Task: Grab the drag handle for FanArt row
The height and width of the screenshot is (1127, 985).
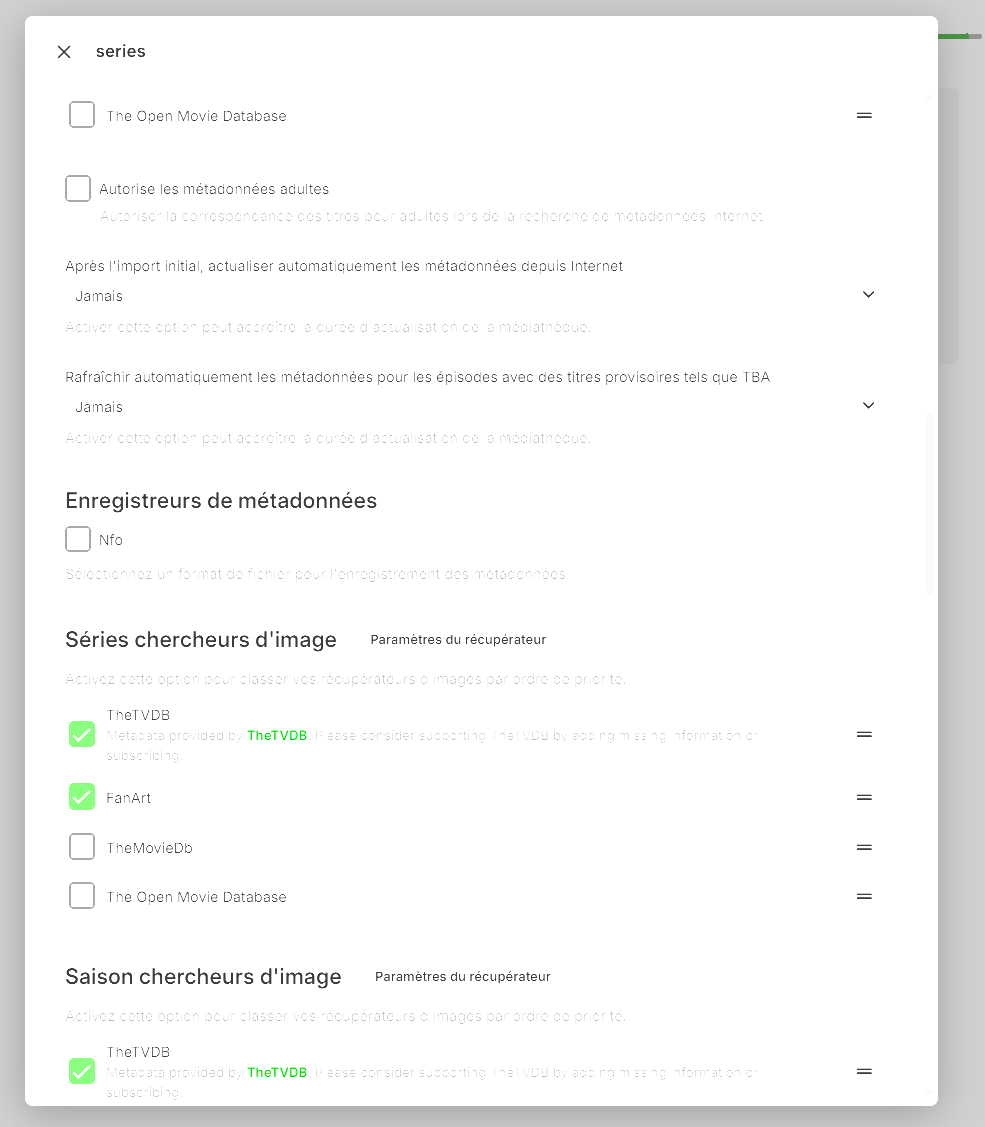Action: pos(864,797)
